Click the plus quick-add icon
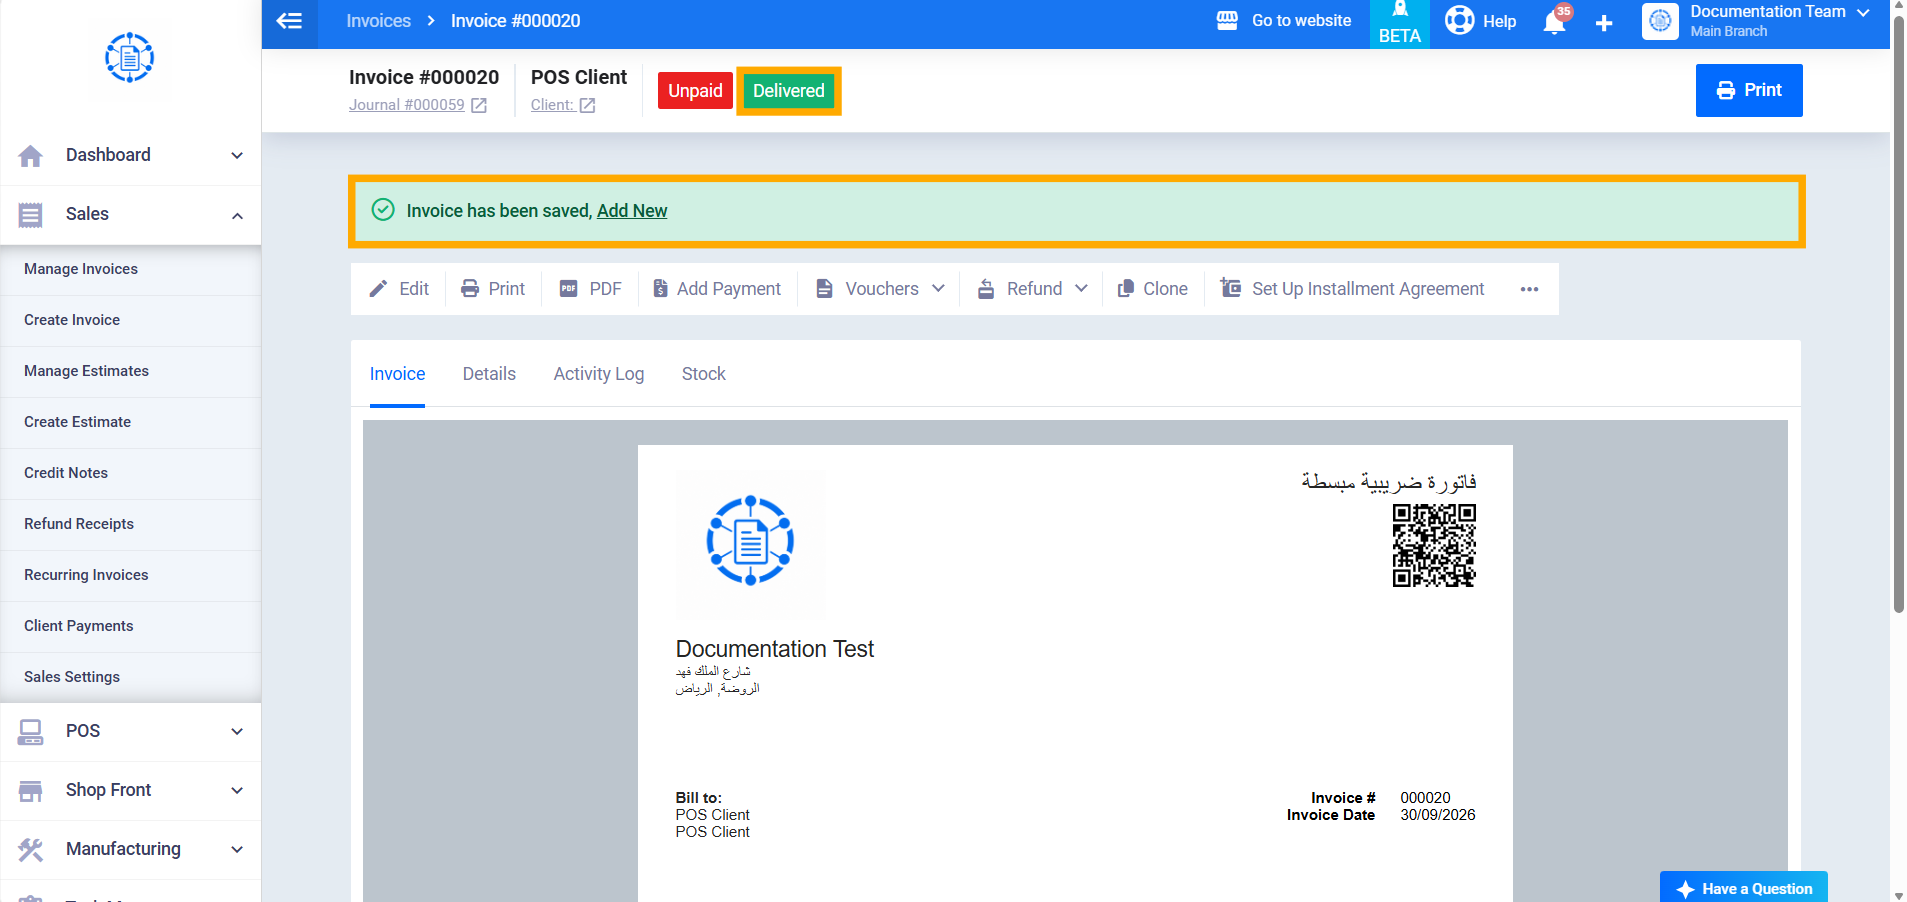This screenshot has height=902, width=1907. (1604, 23)
